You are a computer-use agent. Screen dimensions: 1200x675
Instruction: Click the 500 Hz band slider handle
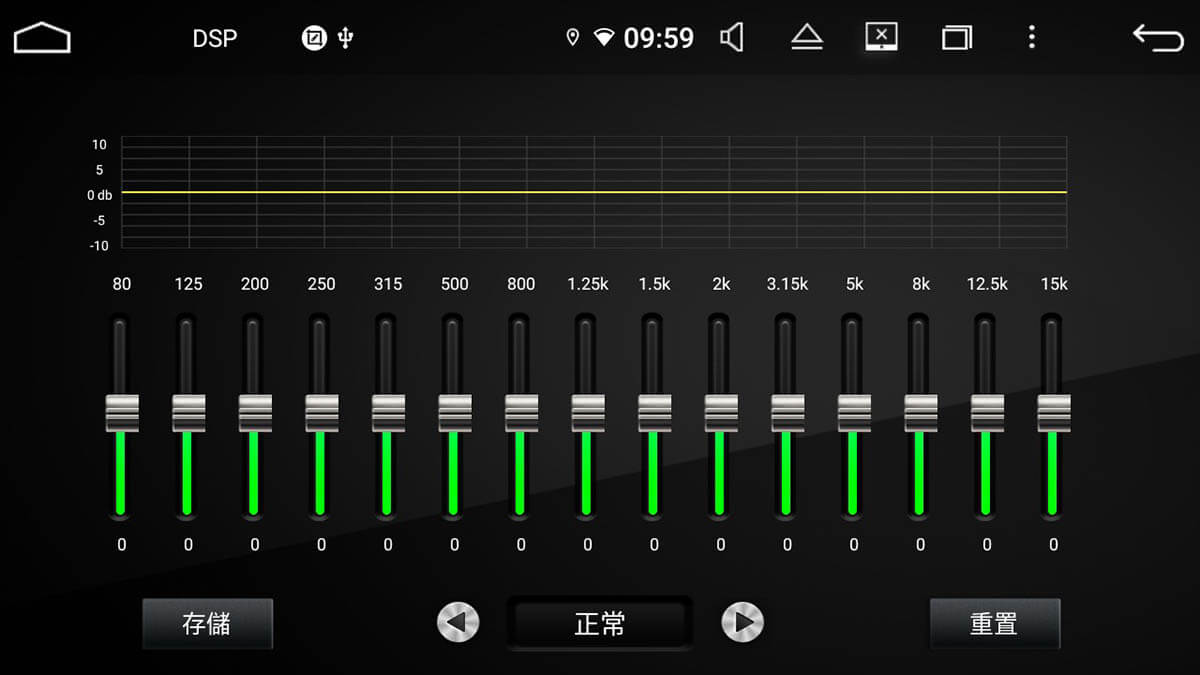[455, 413]
